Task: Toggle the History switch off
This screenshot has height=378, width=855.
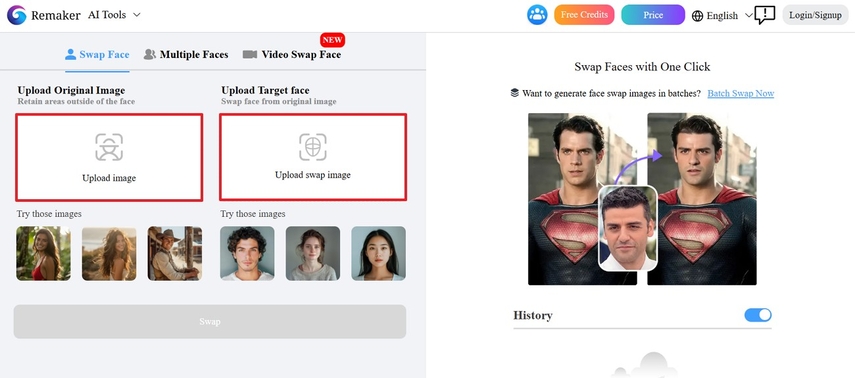Action: [758, 315]
